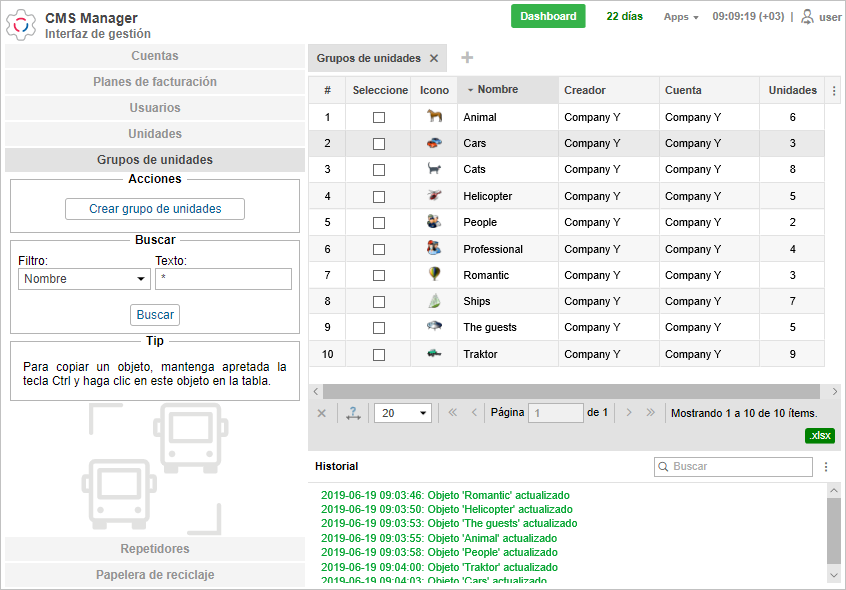The image size is (846, 590).
Task: Open the table column options menu
Action: (x=835, y=90)
